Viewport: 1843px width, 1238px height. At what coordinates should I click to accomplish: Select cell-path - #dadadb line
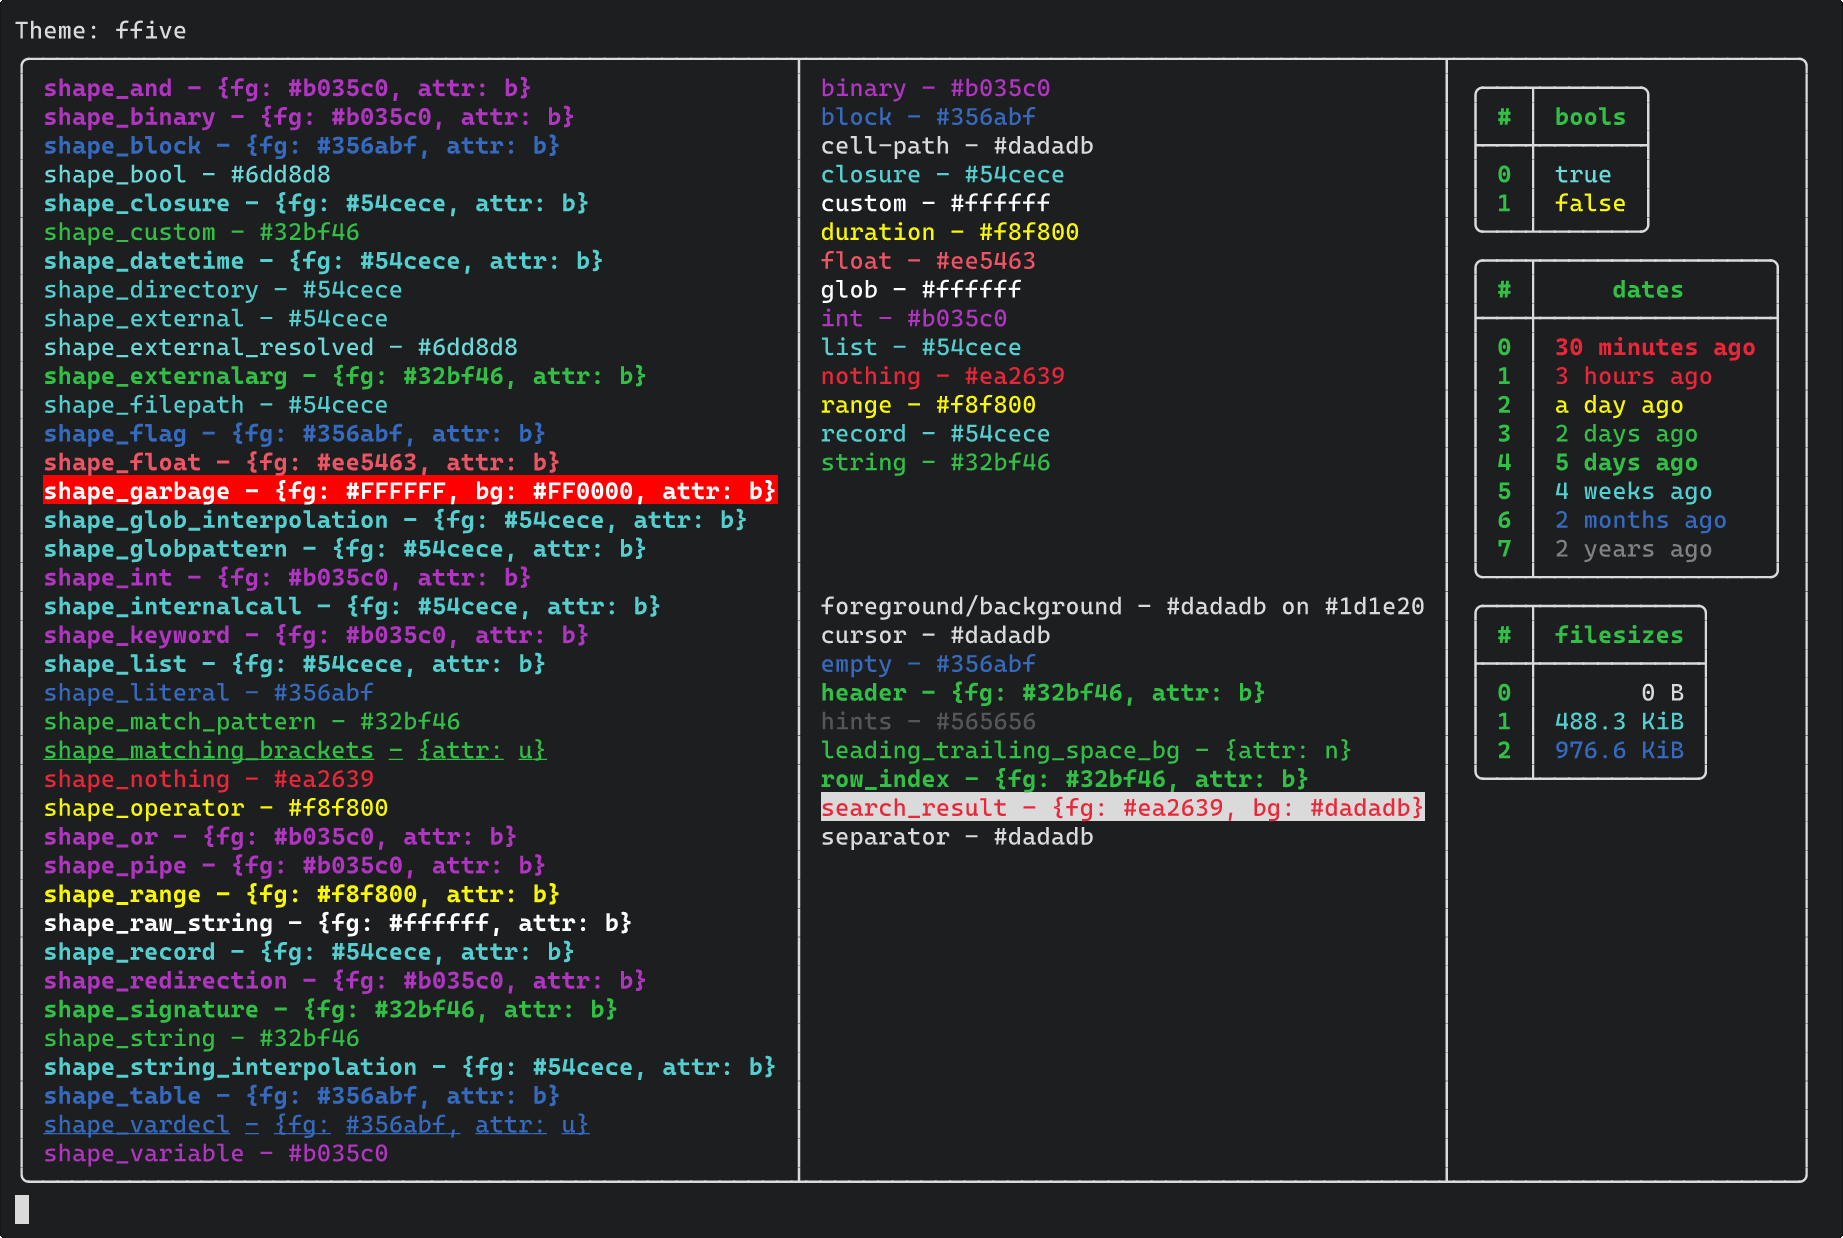957,146
